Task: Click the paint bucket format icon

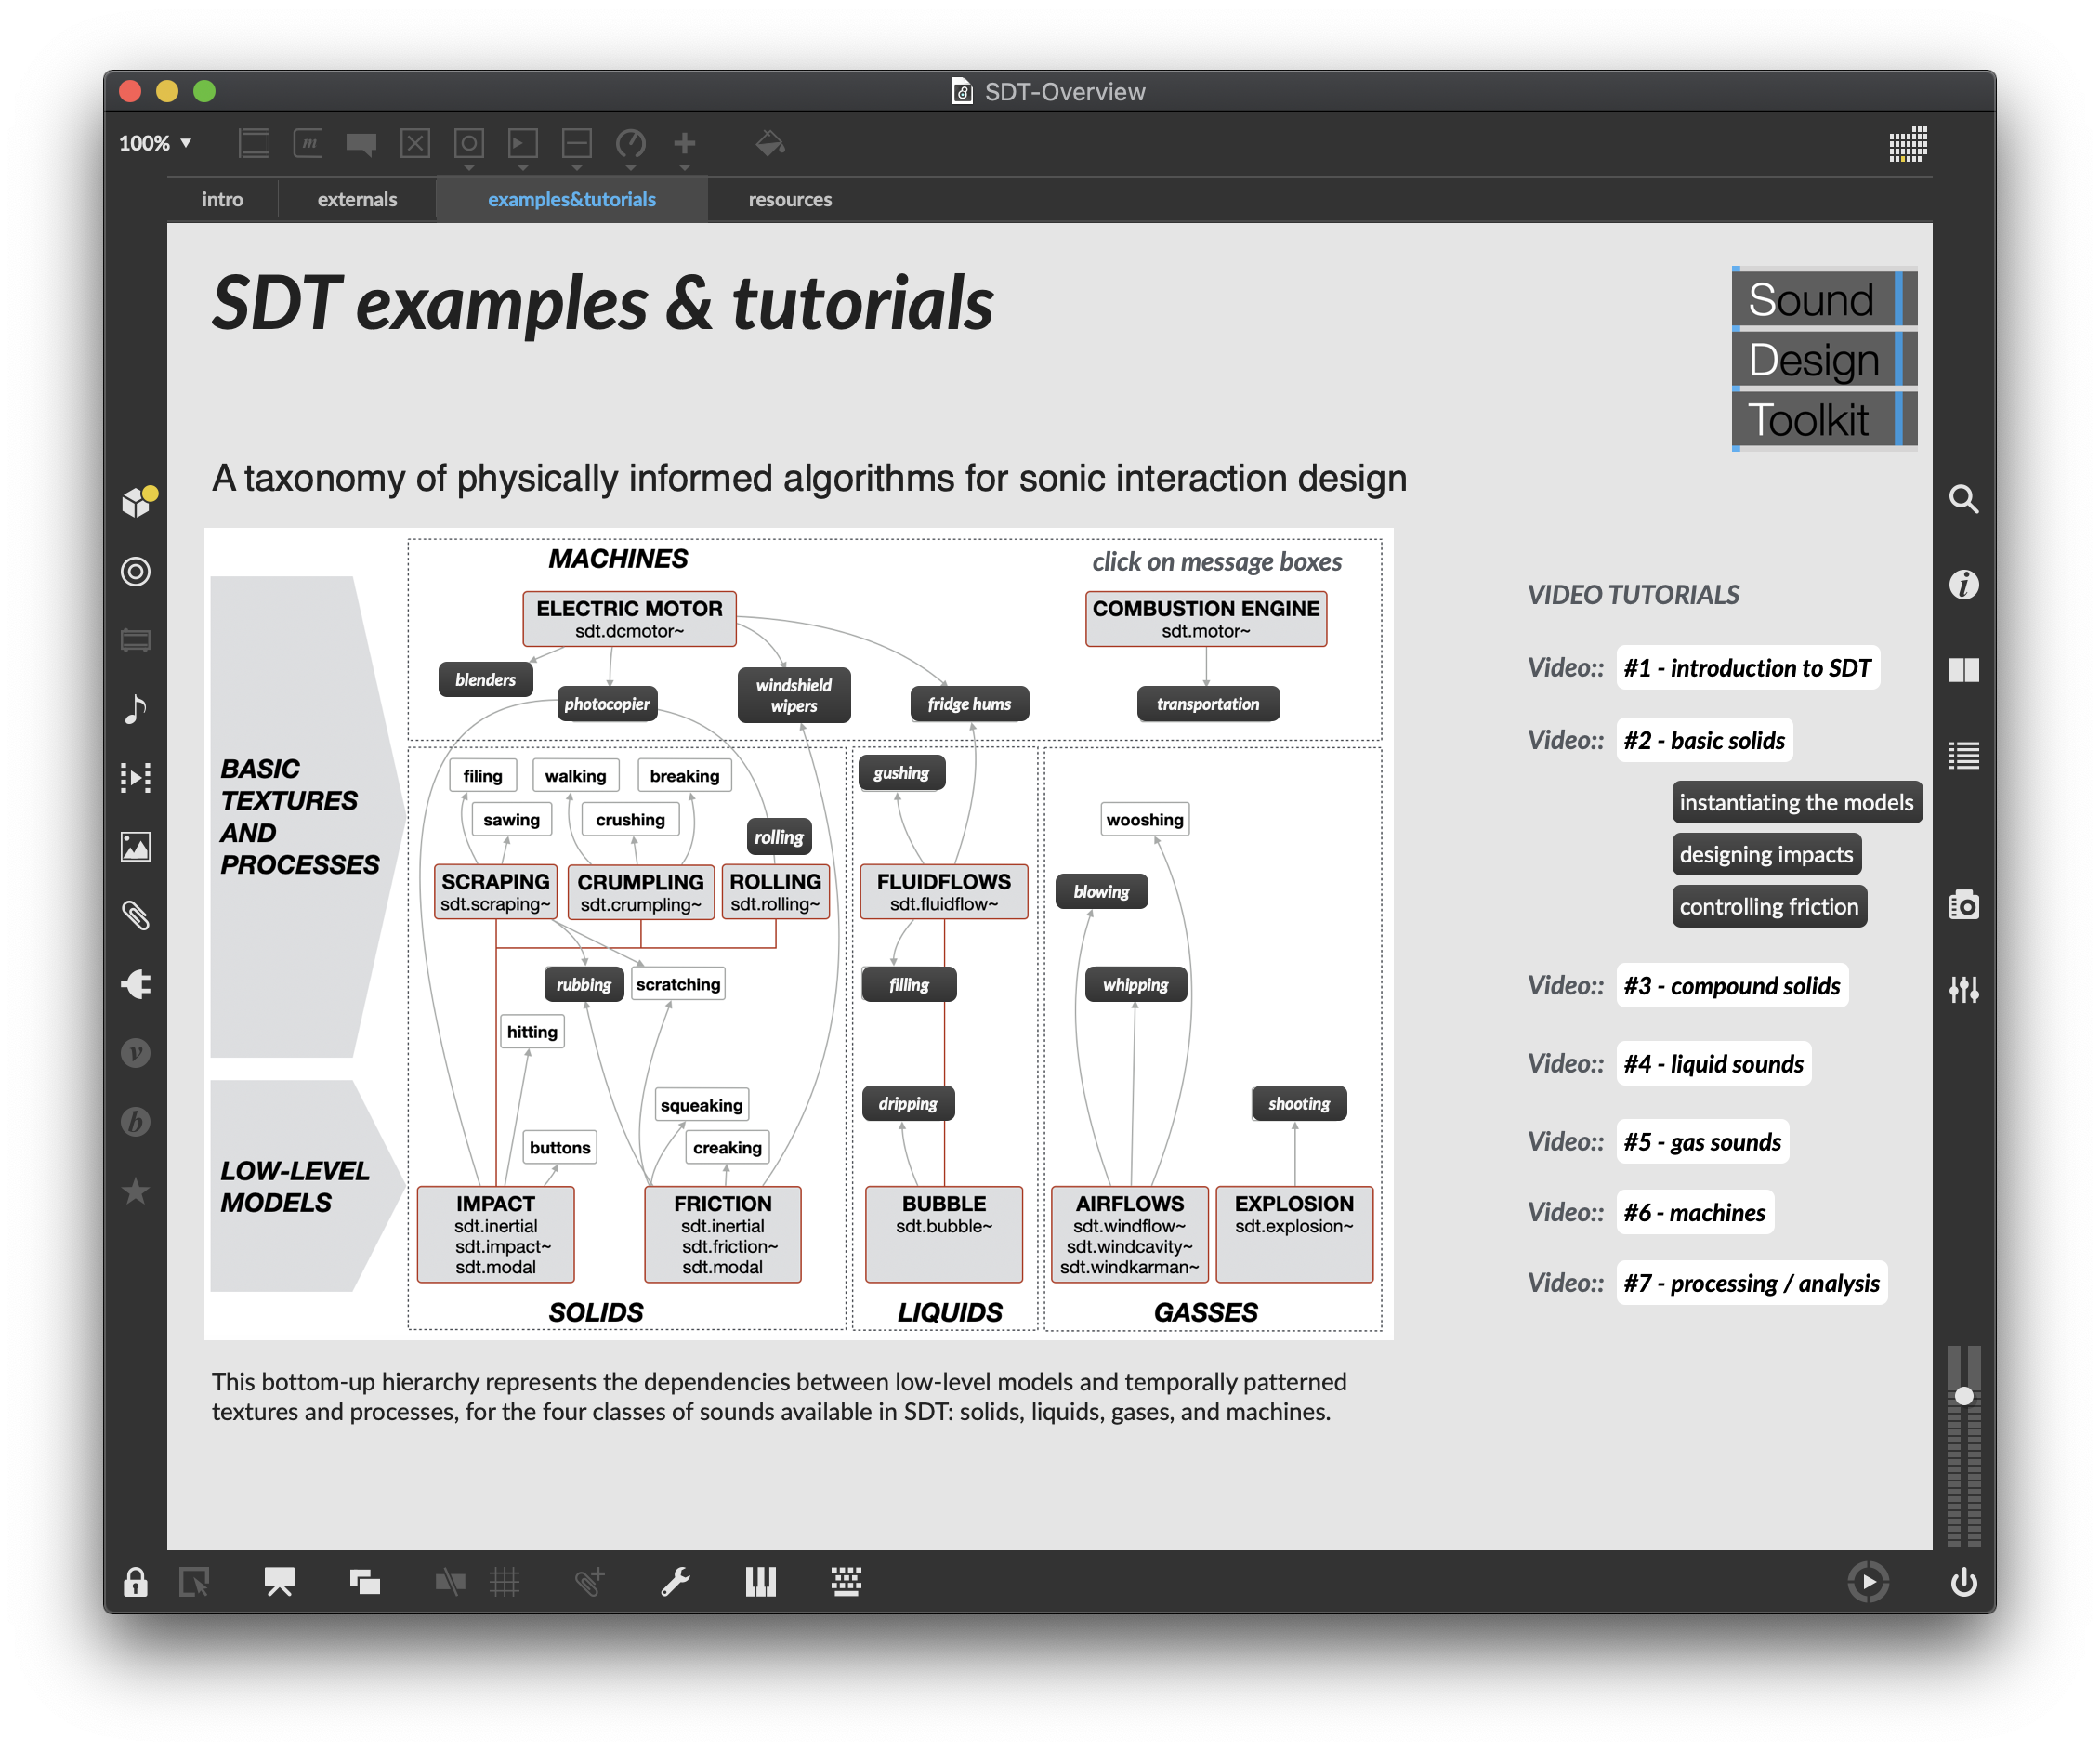Action: pos(769,144)
